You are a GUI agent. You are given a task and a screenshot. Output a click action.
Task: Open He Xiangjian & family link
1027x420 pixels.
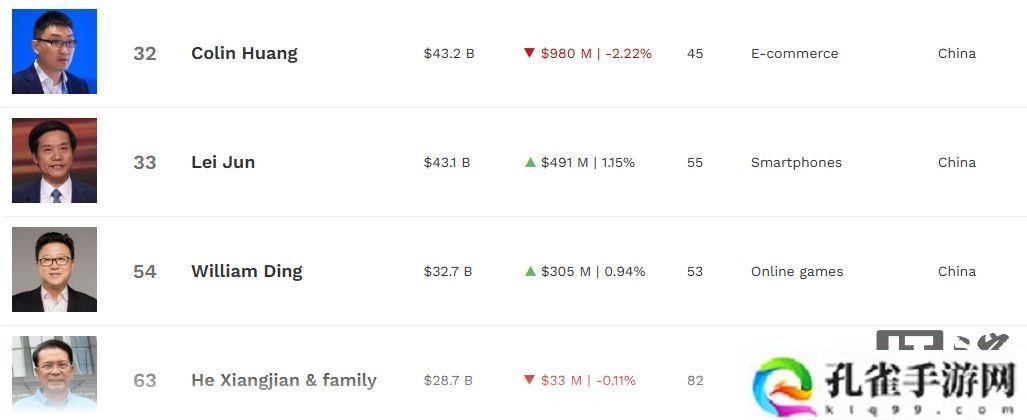[x=284, y=381]
